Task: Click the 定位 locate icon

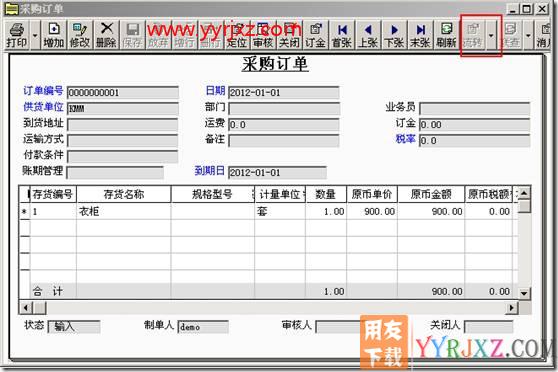Action: (237, 35)
